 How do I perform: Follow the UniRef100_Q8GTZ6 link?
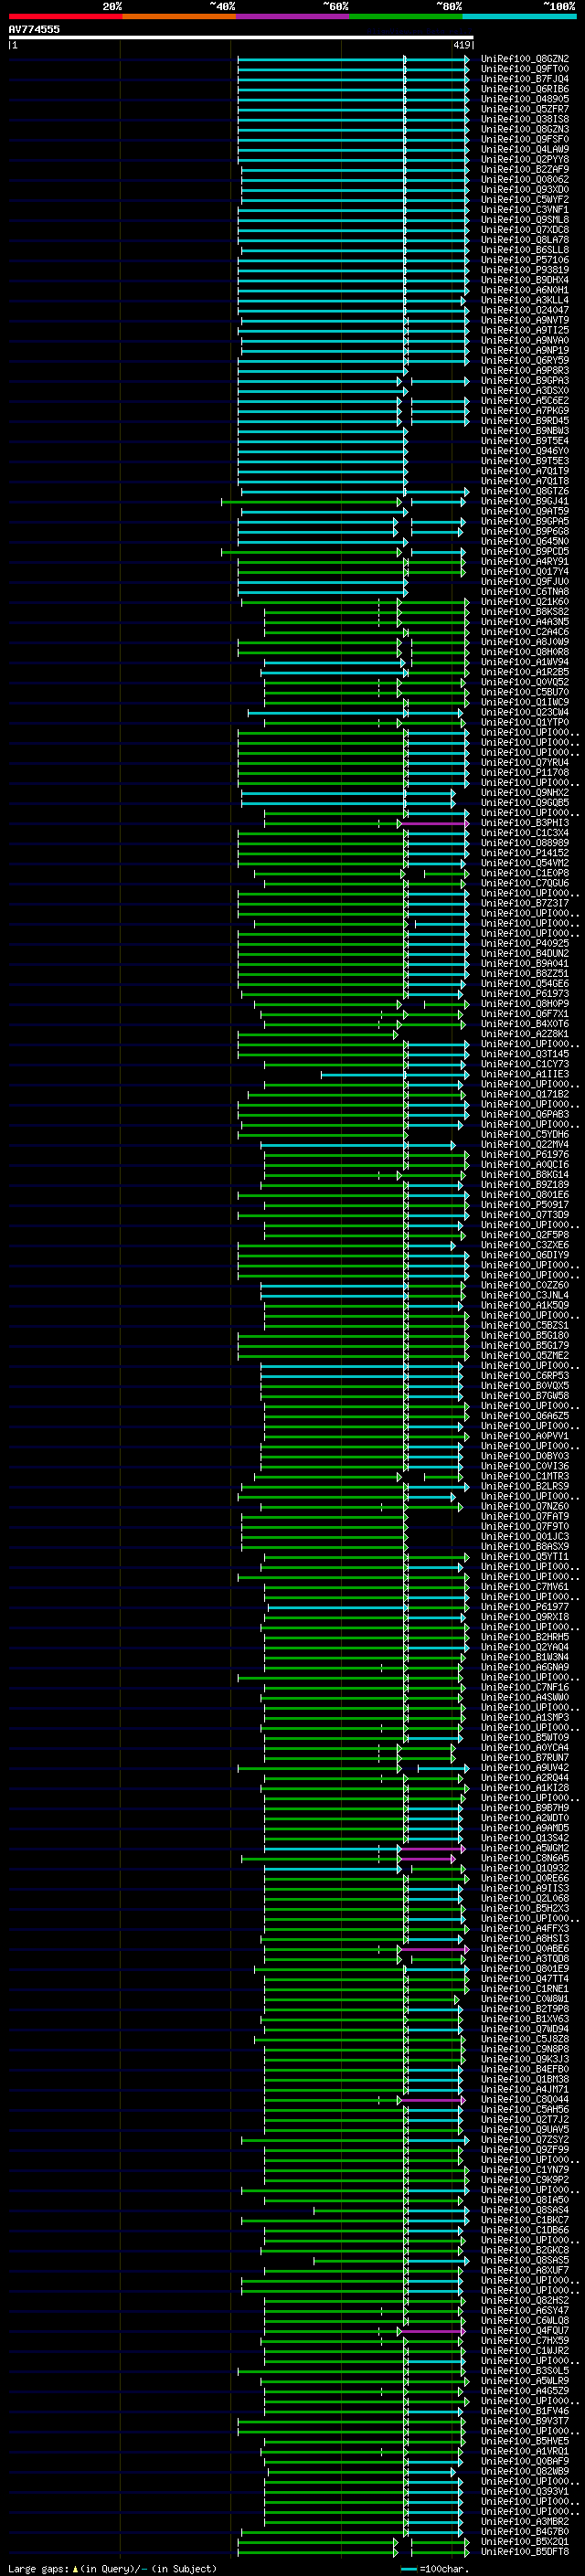point(525,491)
